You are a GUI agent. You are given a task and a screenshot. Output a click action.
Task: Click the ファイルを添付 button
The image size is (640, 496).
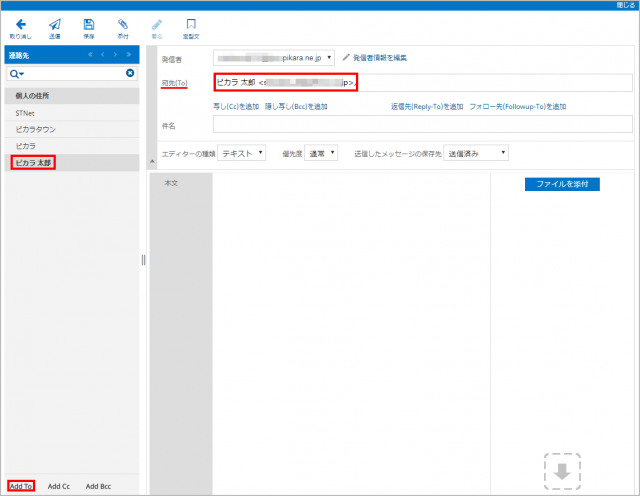pos(561,184)
